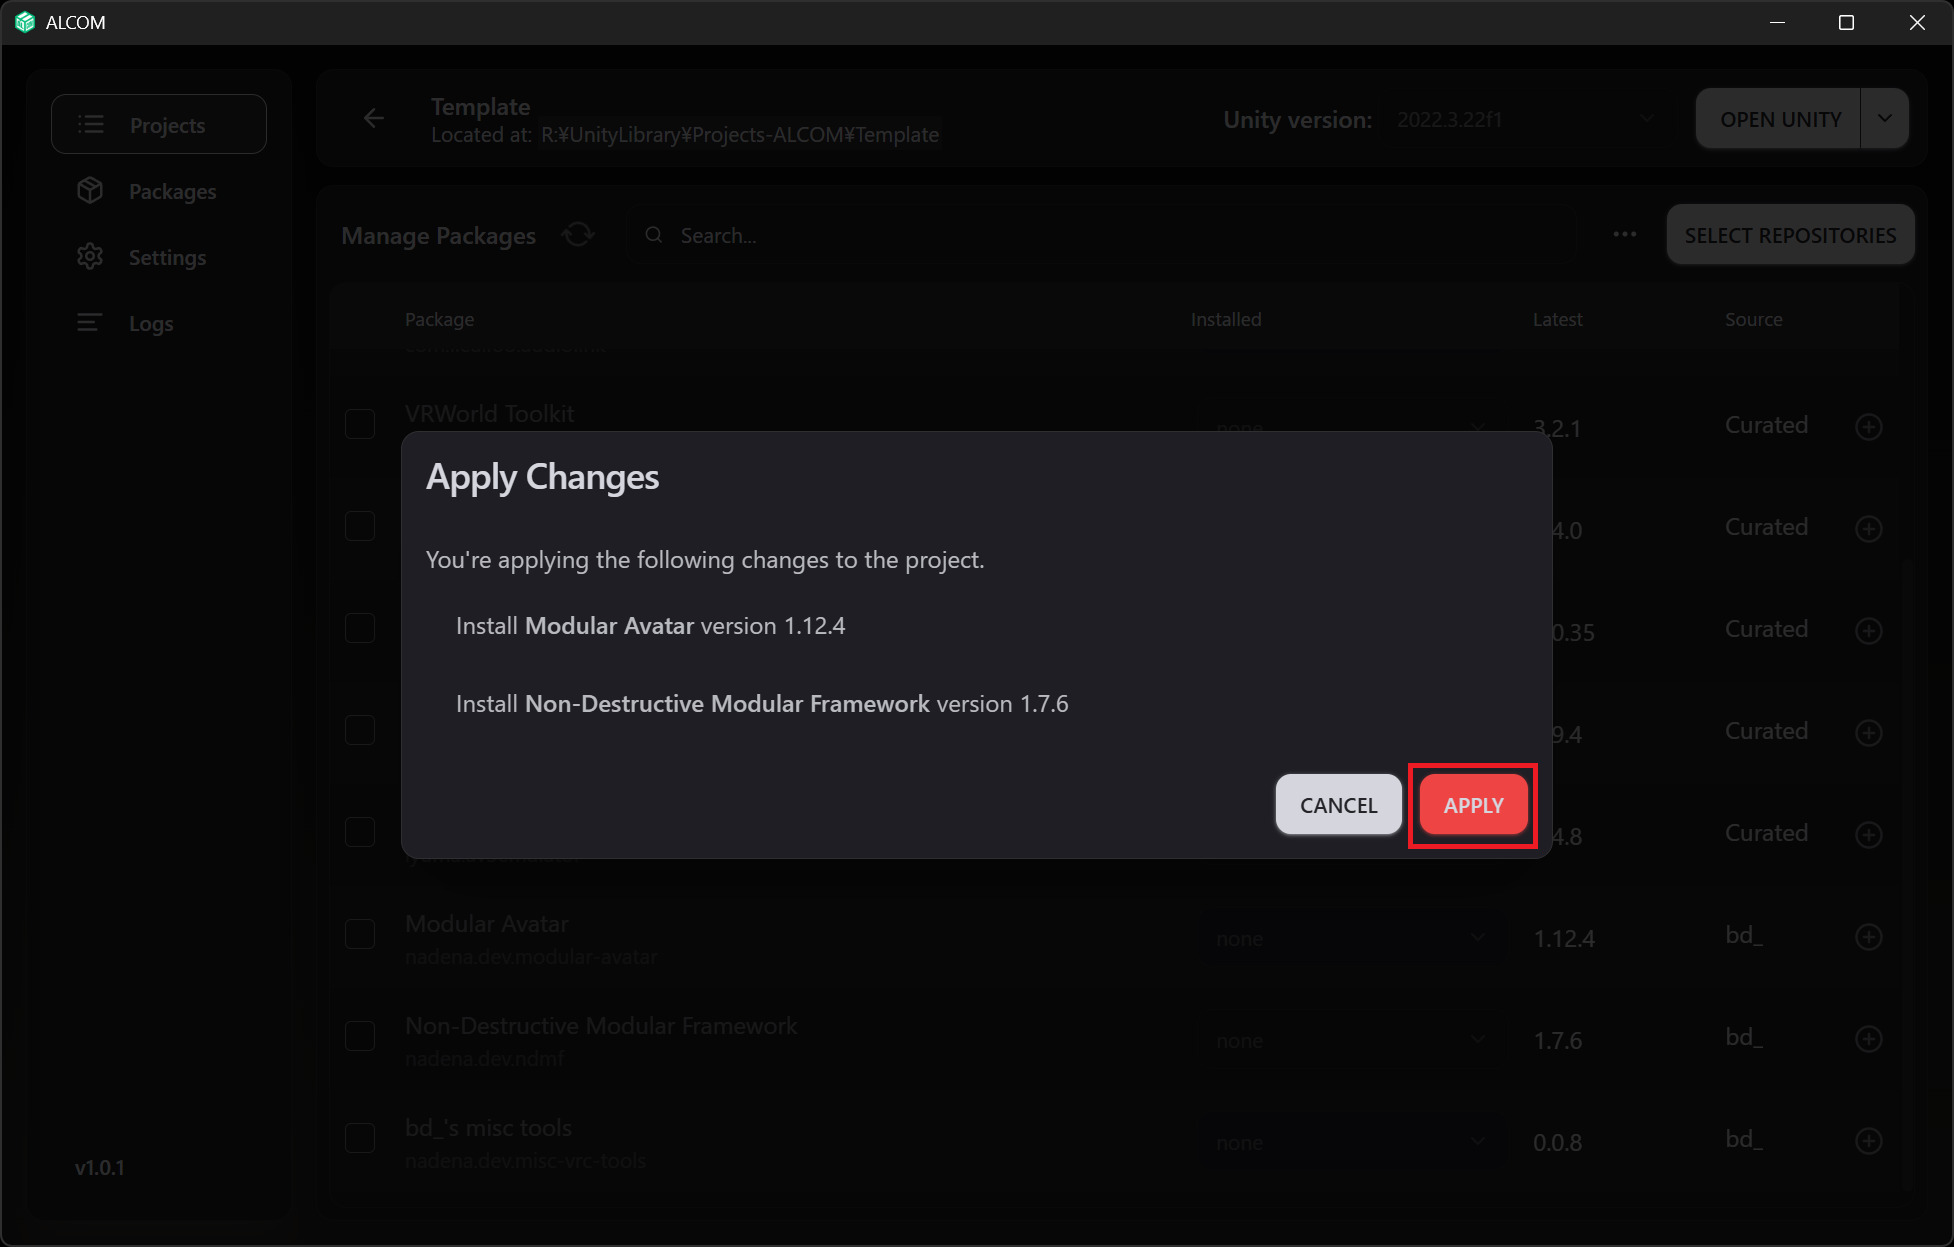Open bd_'s misc tools version dropdown
Image resolution: width=1954 pixels, height=1247 pixels.
click(1350, 1142)
